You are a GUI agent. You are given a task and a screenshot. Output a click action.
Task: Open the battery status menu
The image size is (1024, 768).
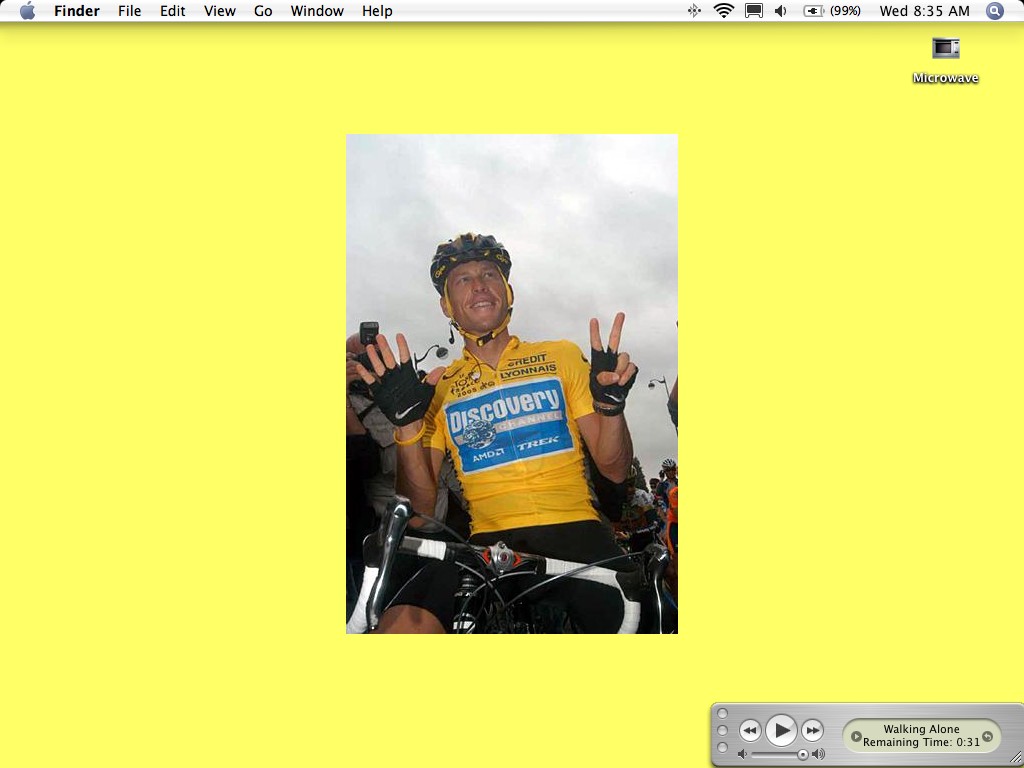[813, 10]
